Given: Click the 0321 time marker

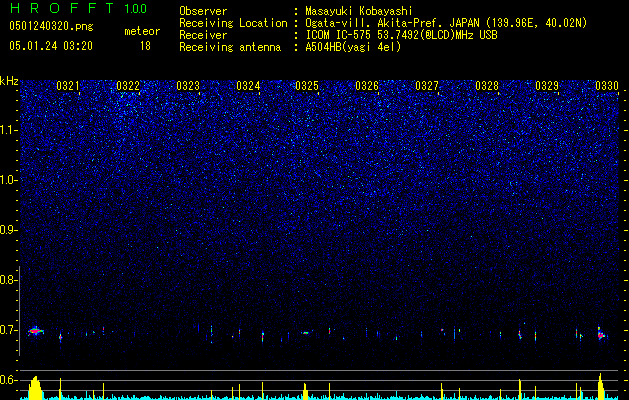Looking at the screenshot, I should point(68,86).
